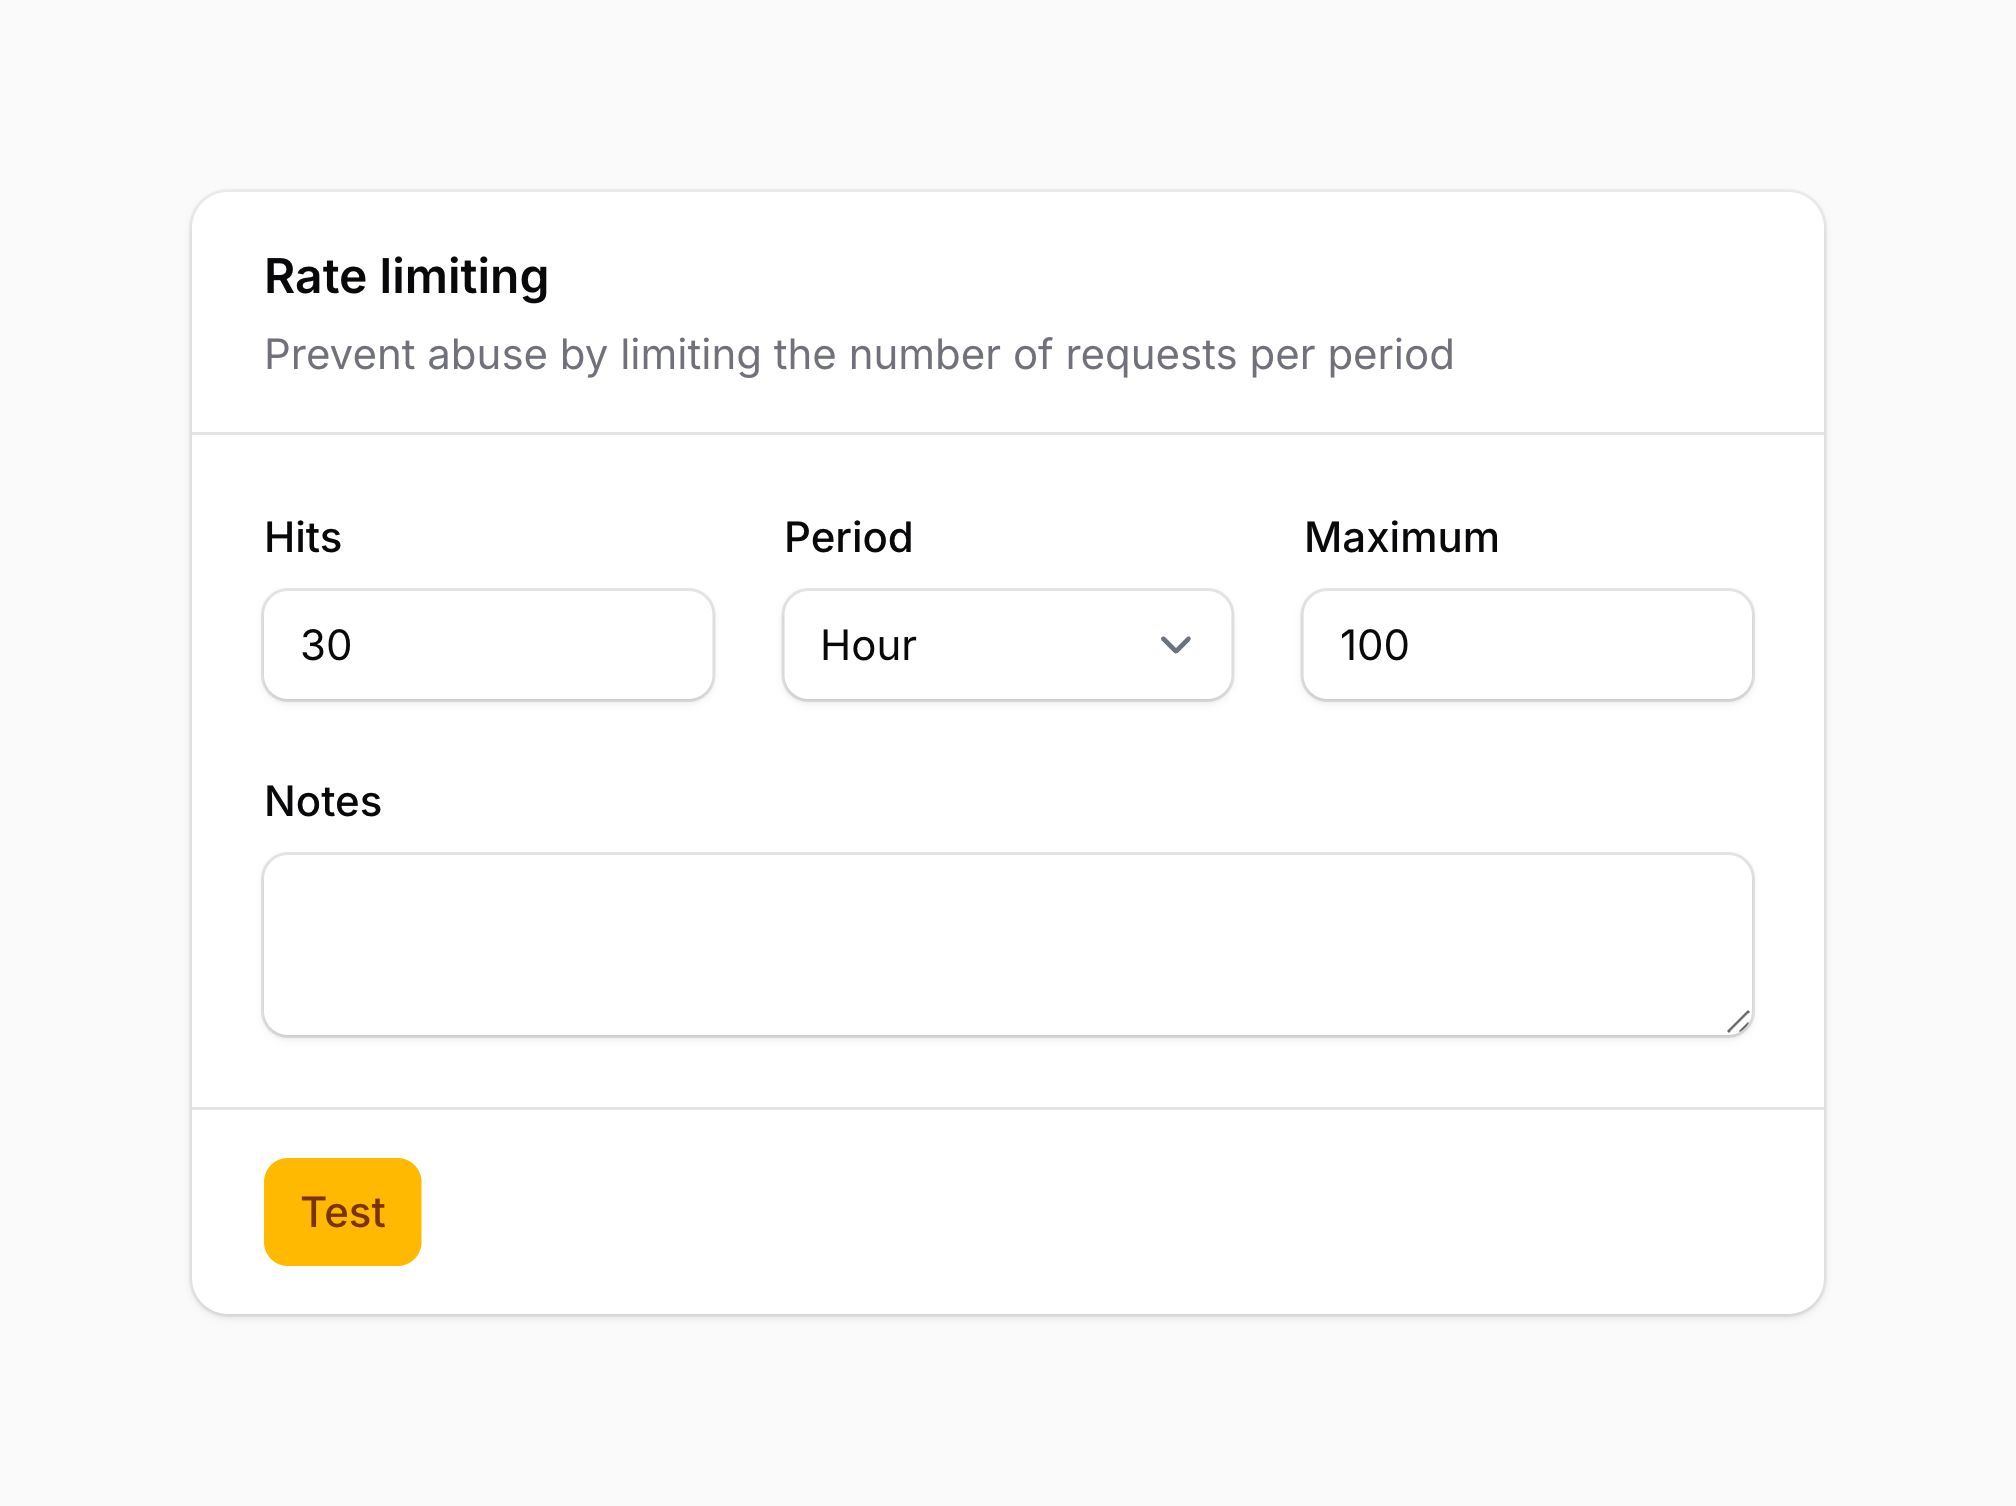Viewport: 2016px width, 1506px height.
Task: Click the downward chevron icon beside Hour
Action: [1176, 645]
